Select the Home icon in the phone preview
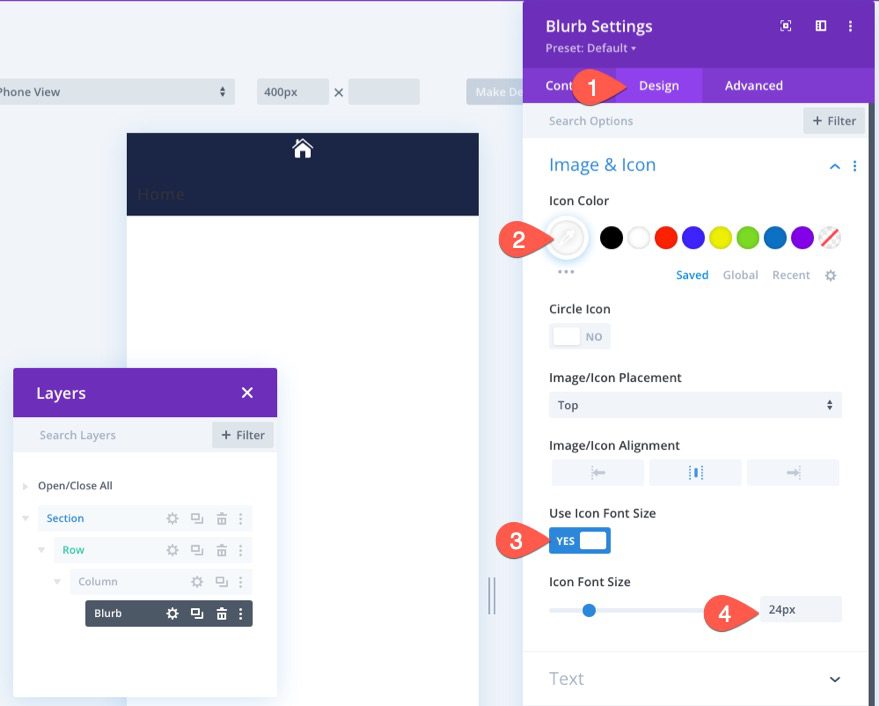The image size is (879, 706). click(302, 146)
